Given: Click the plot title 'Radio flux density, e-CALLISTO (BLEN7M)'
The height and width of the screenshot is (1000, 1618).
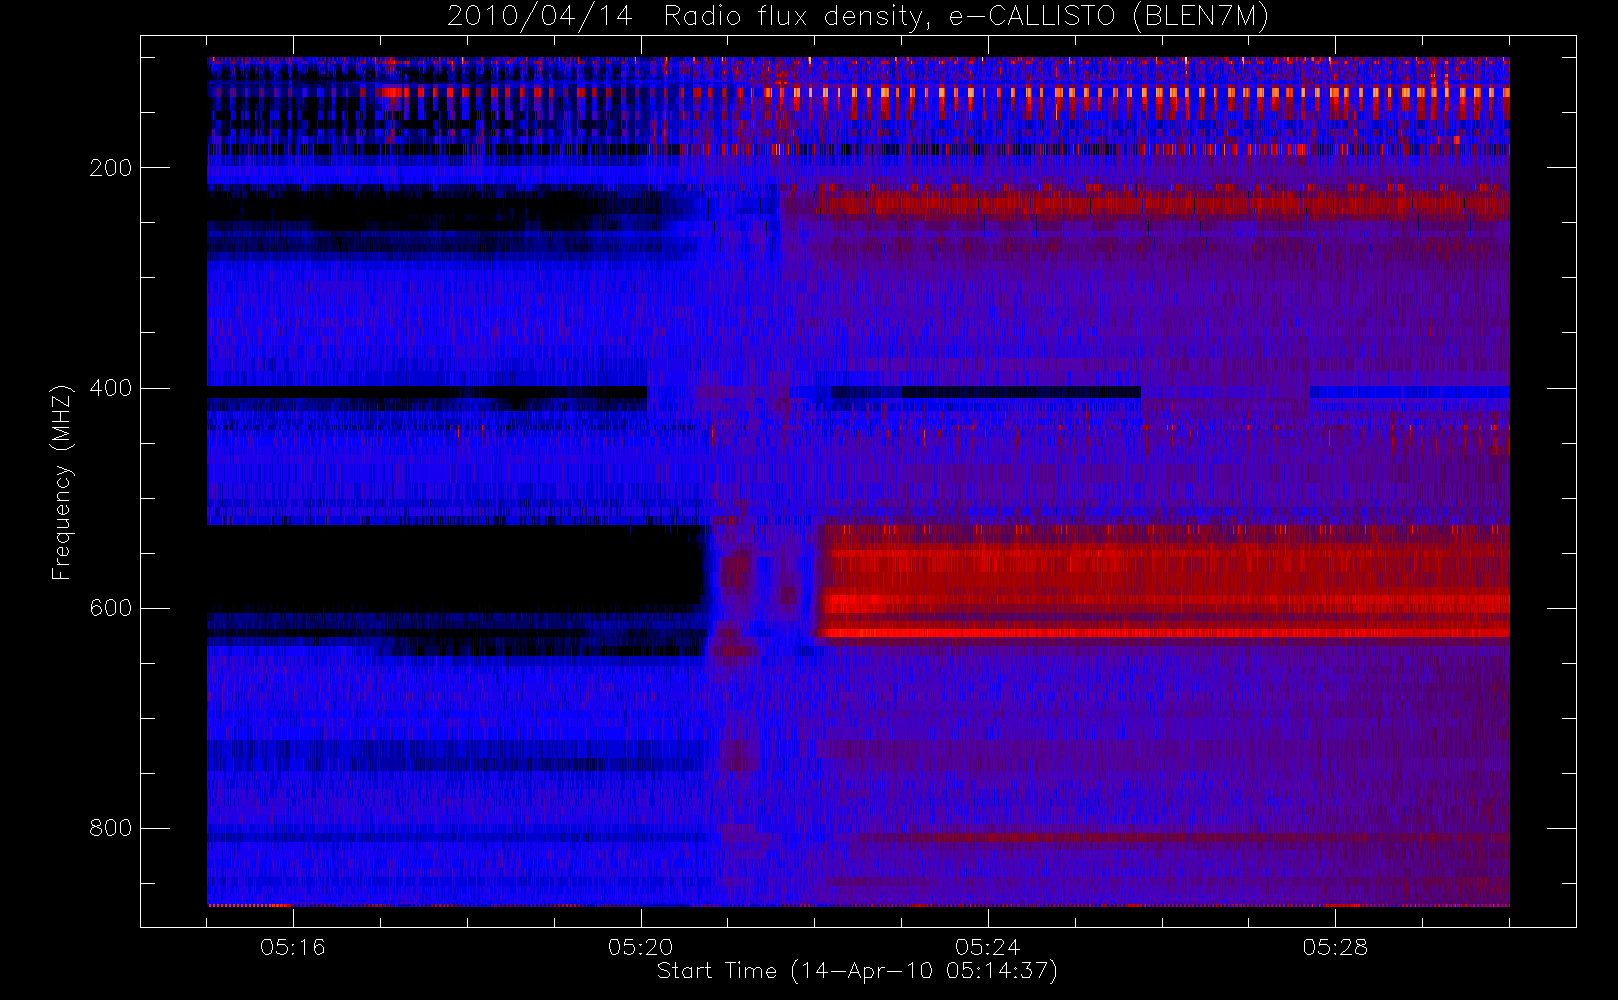Looking at the screenshot, I should 966,17.
